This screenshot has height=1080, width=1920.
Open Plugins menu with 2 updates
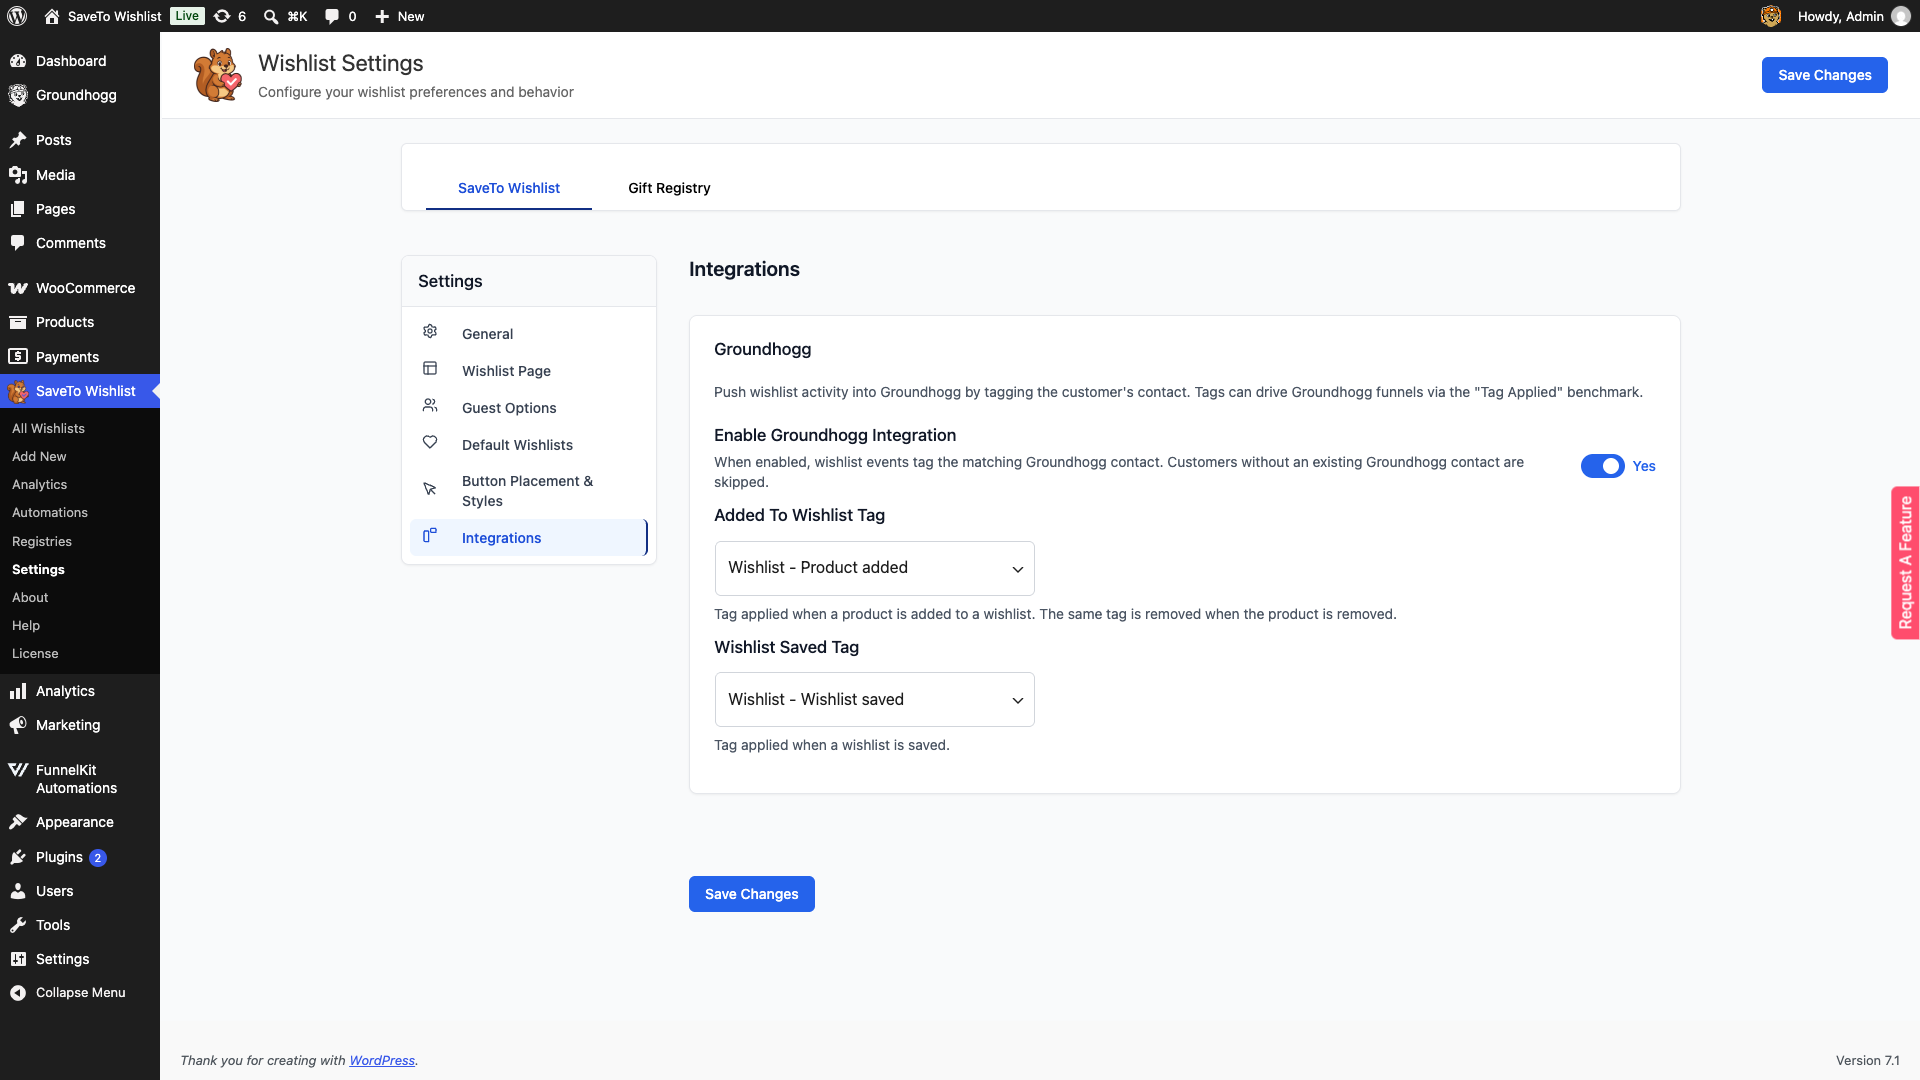pos(80,857)
